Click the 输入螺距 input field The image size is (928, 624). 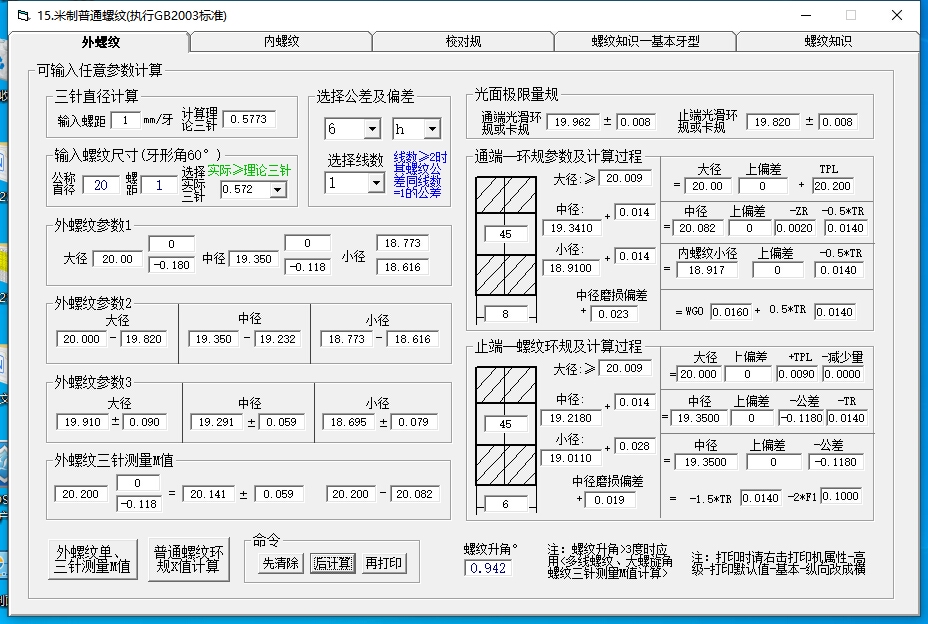coord(124,120)
